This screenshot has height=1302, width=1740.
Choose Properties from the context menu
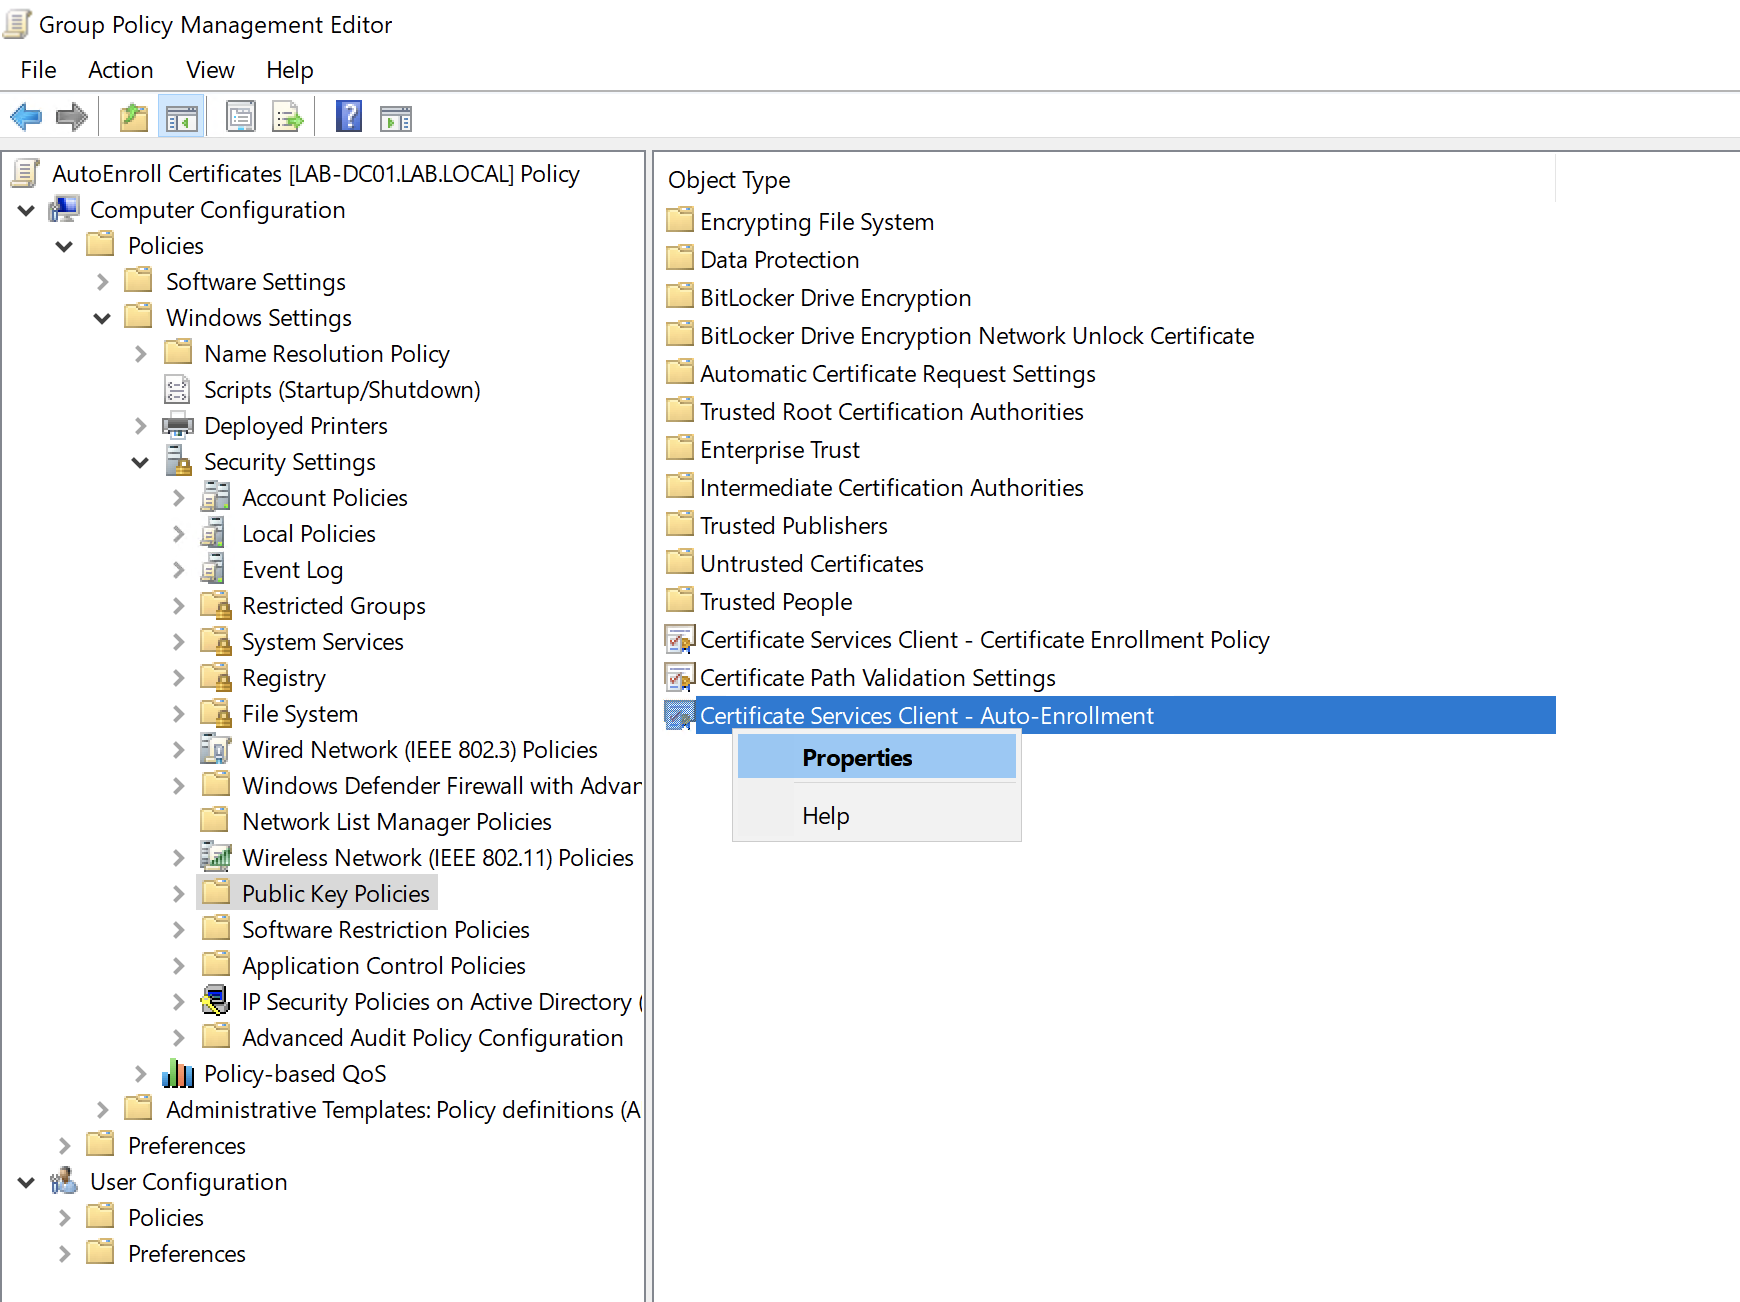coord(857,758)
